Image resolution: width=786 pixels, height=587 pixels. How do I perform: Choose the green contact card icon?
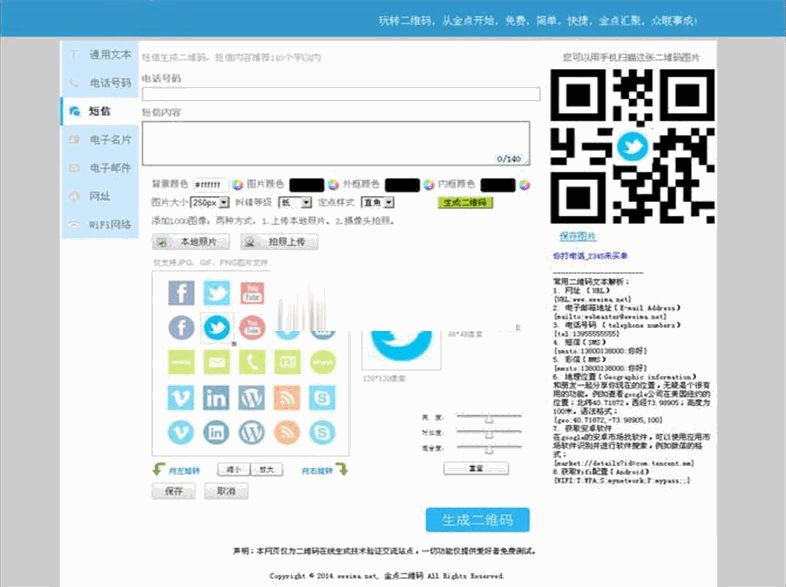287,362
